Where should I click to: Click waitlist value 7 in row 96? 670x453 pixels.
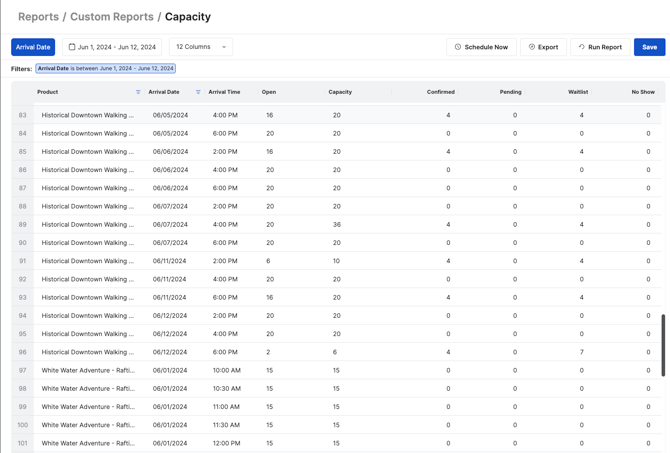tap(582, 352)
